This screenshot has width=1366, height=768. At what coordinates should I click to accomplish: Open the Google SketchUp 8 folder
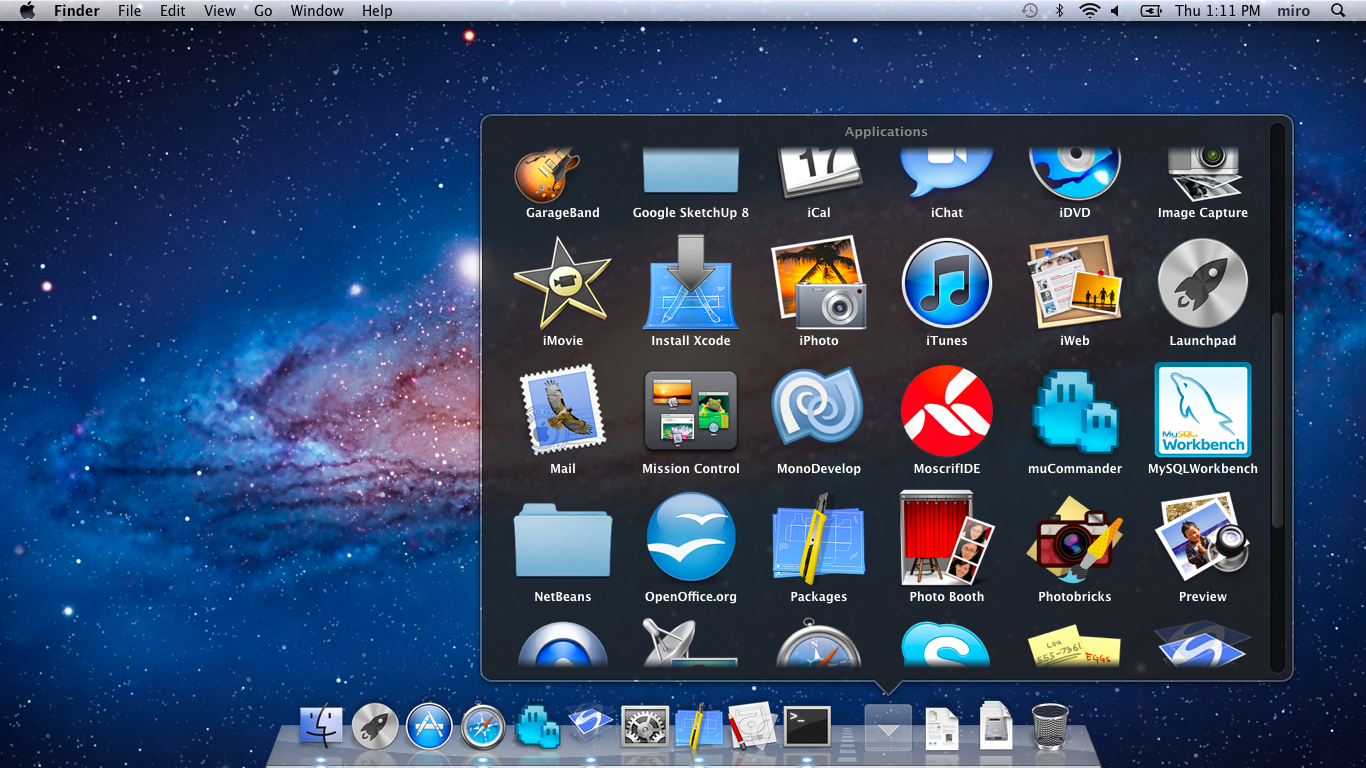pos(690,171)
